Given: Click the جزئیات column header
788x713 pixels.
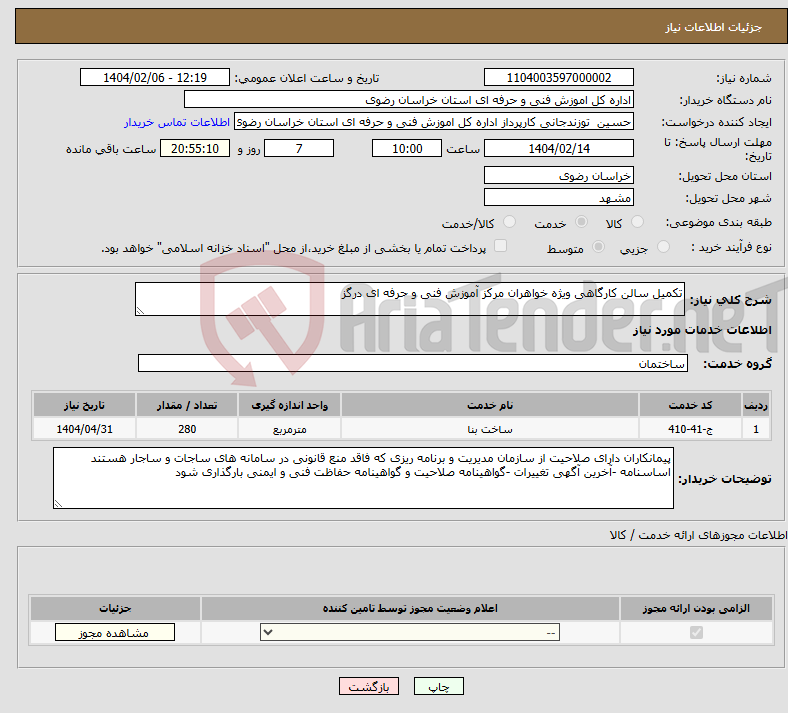Looking at the screenshot, I should click(115, 608).
